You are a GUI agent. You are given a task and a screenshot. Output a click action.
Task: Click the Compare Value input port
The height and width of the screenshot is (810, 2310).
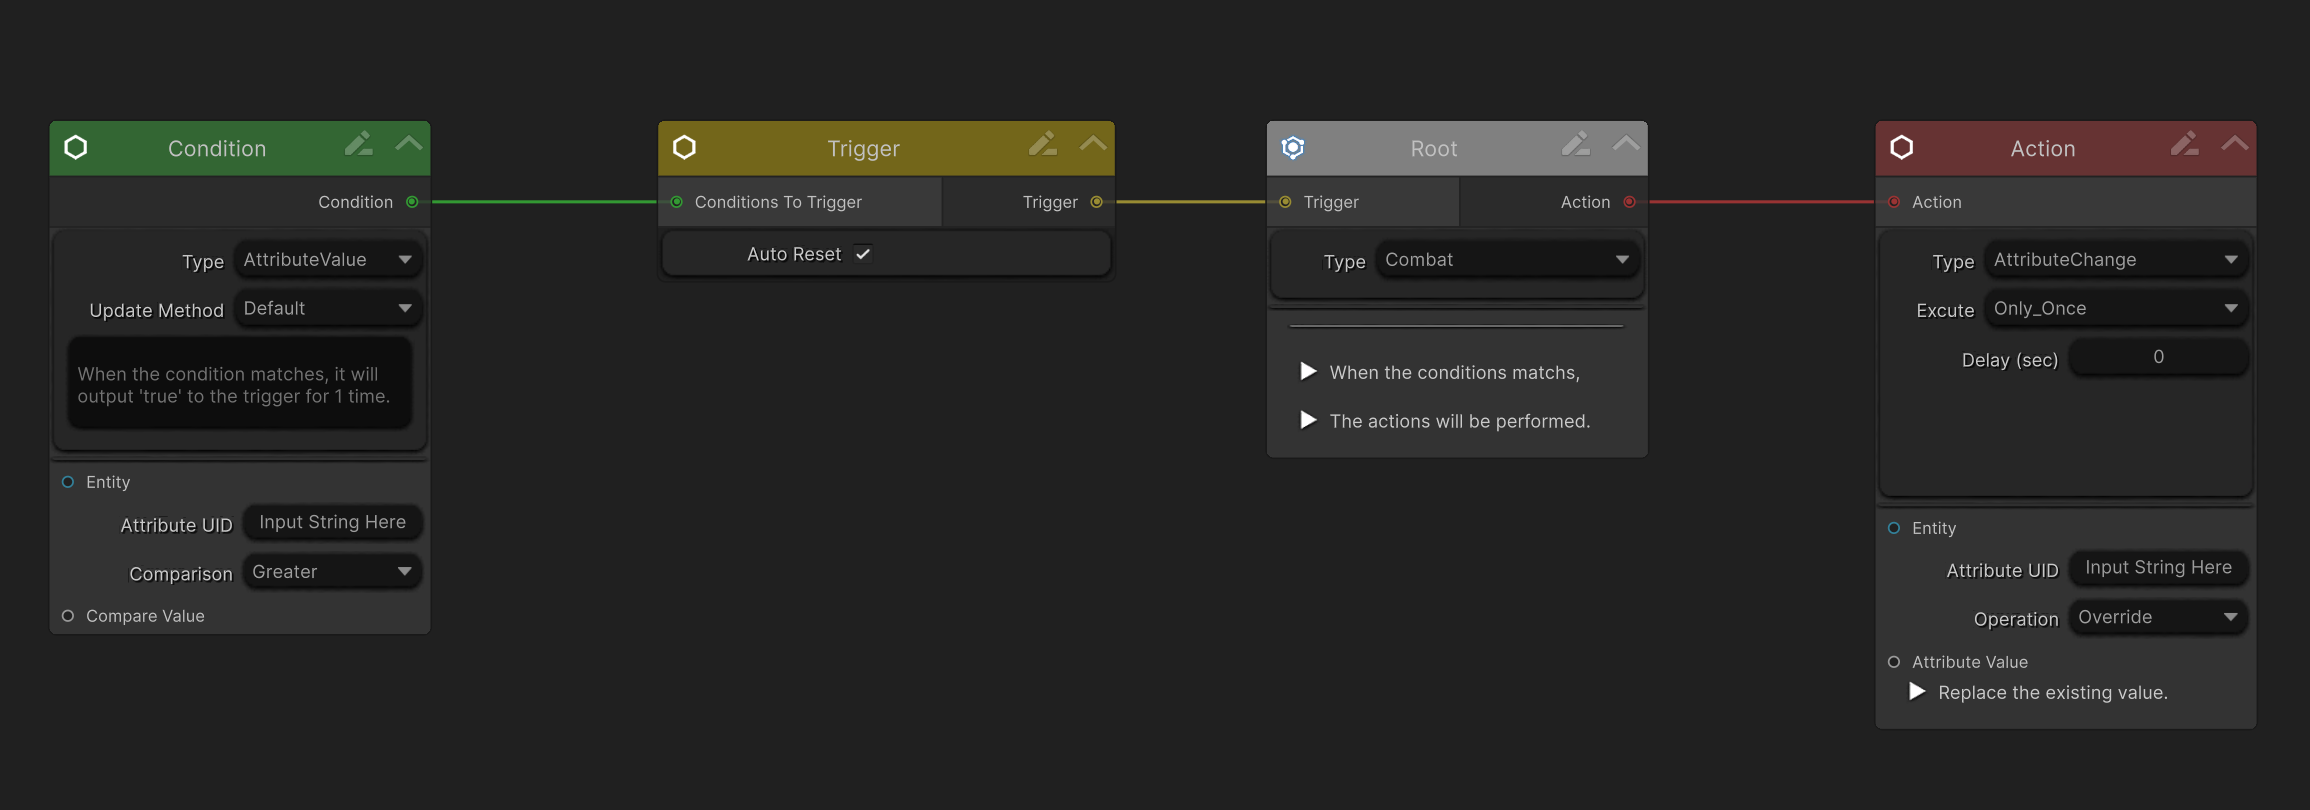click(x=68, y=616)
